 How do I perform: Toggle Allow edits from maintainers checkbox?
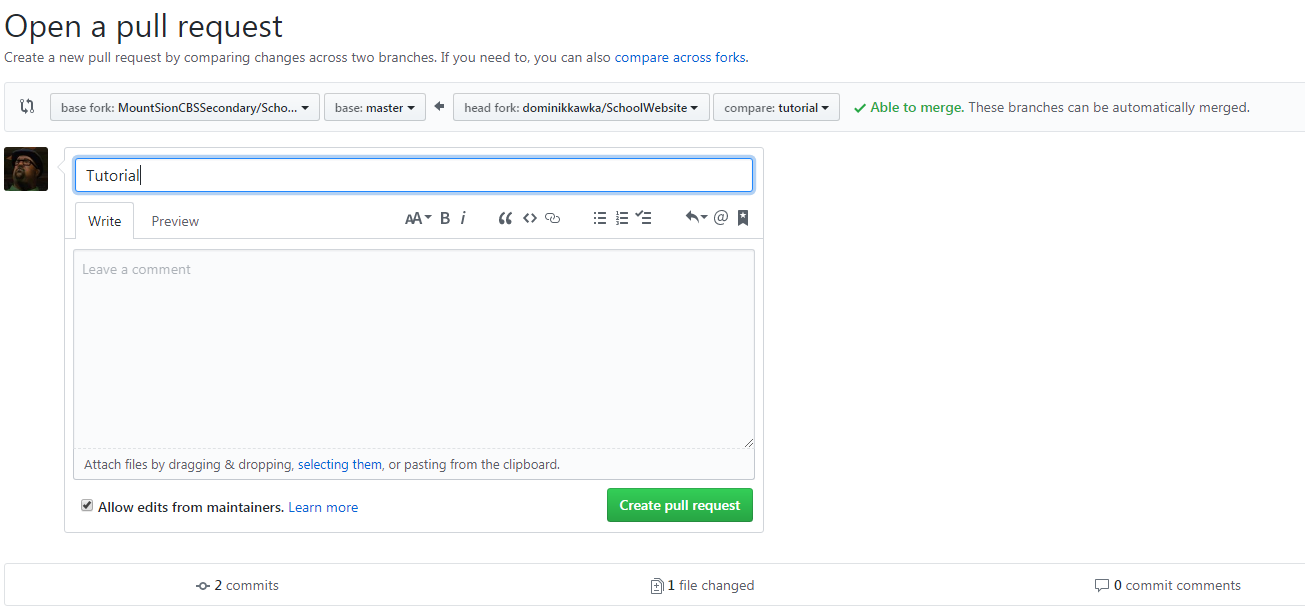click(x=87, y=506)
